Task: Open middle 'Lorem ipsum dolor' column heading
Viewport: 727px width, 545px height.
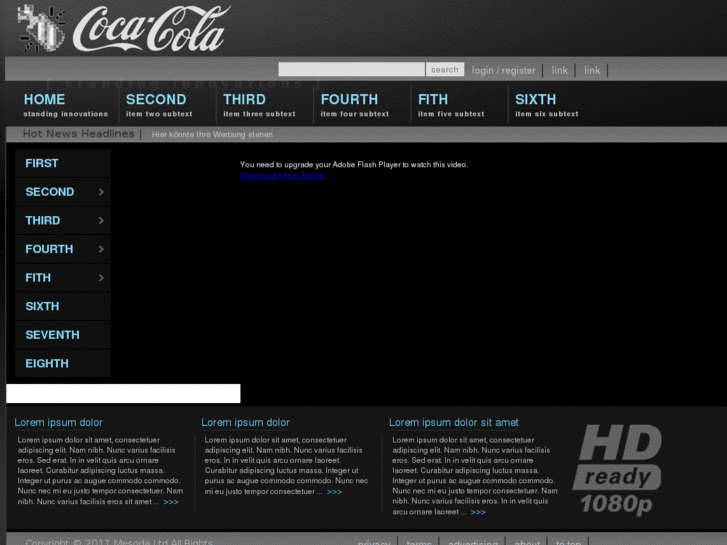Action: (x=245, y=423)
